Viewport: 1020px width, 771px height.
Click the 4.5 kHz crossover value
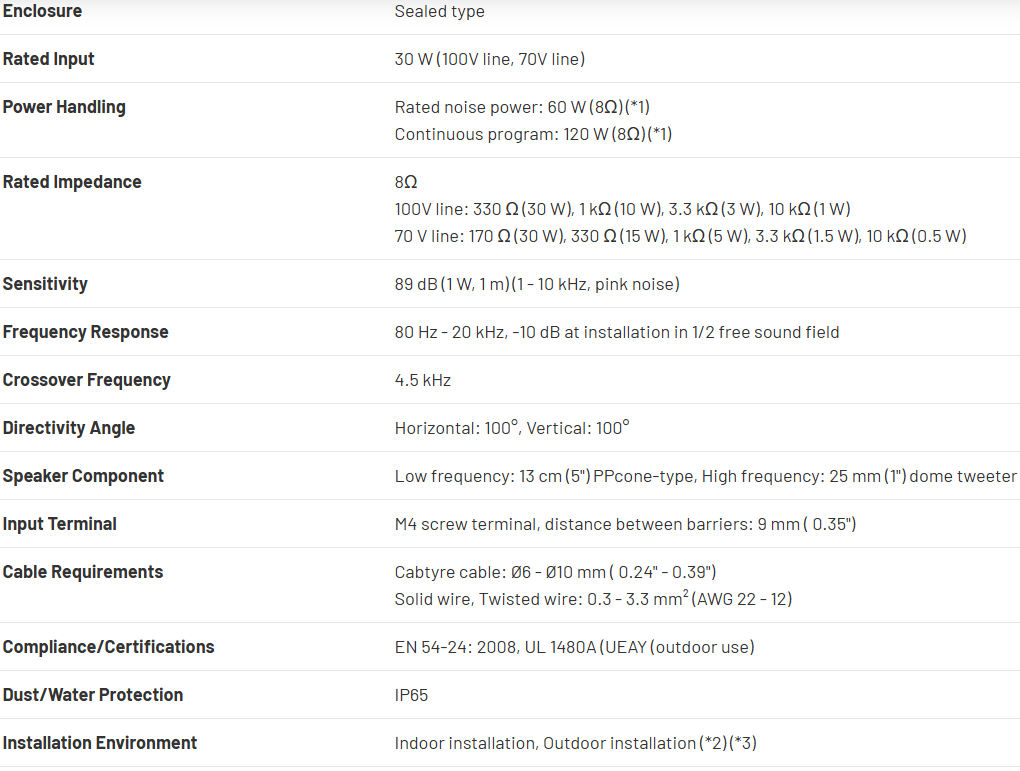[x=422, y=380]
